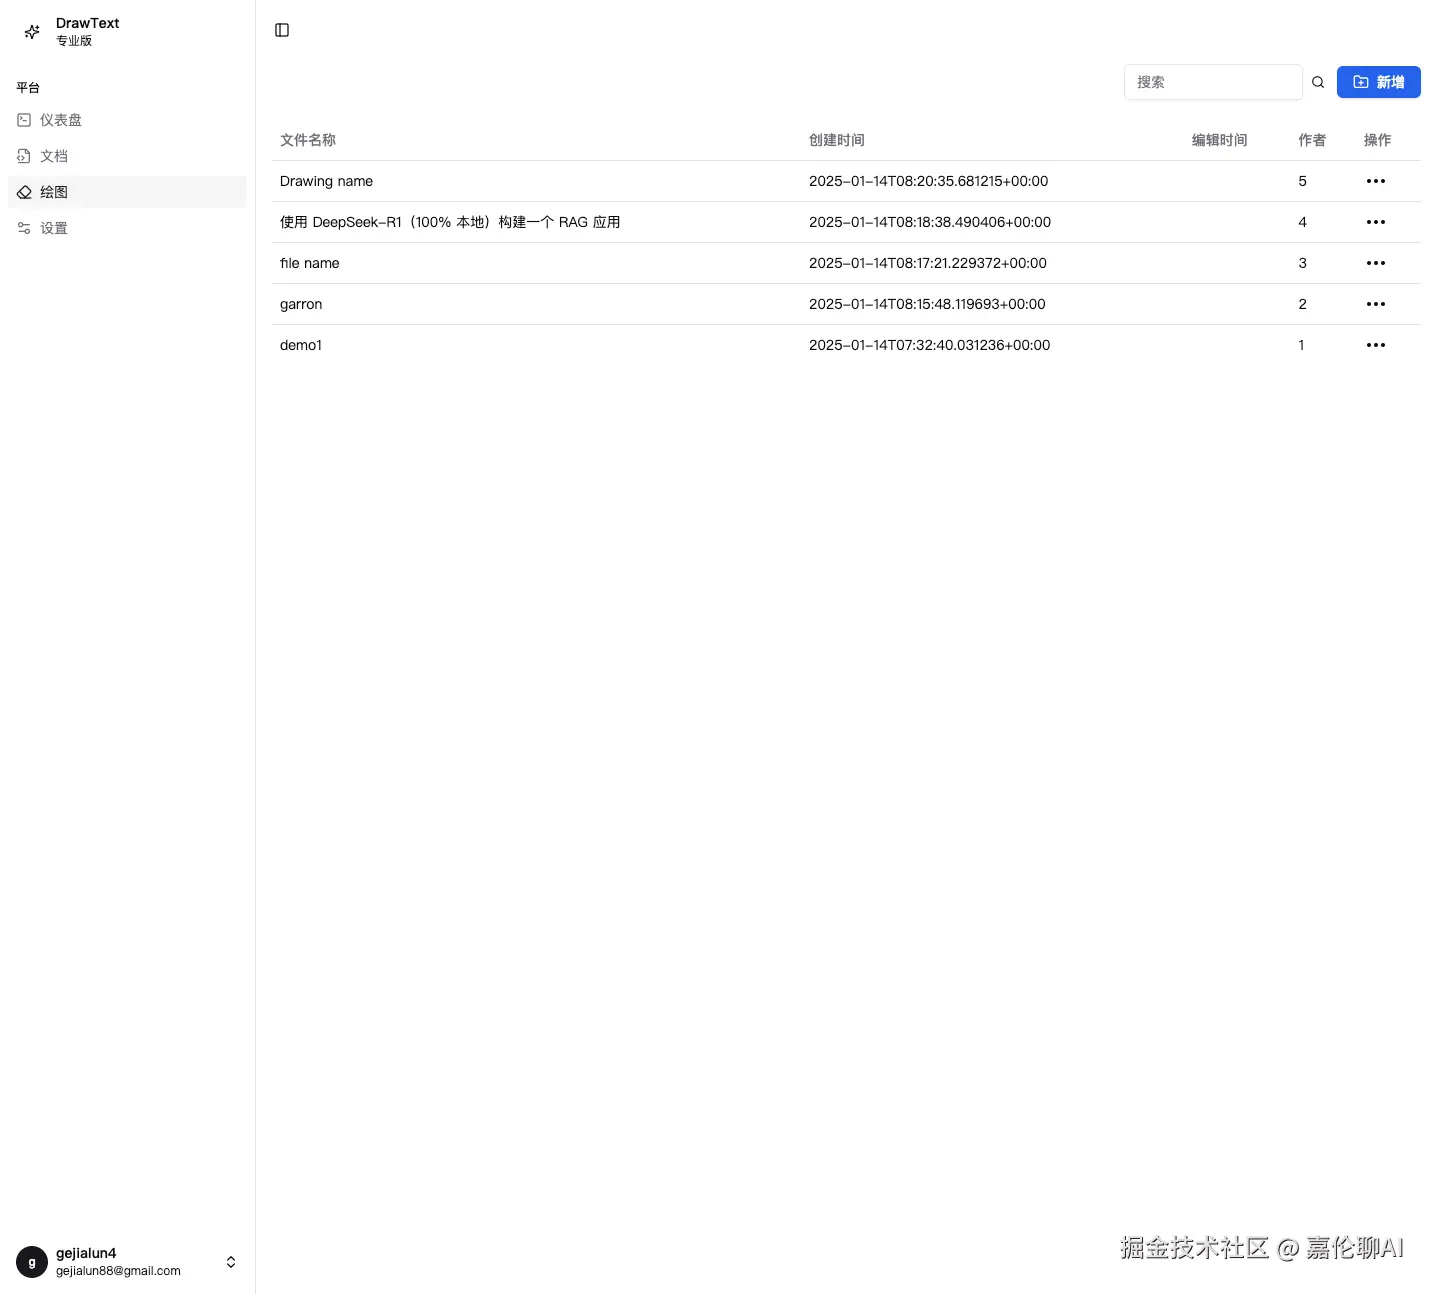The image size is (1437, 1294).
Task: Select the 文档 menu item in sidebar
Action: pos(54,156)
